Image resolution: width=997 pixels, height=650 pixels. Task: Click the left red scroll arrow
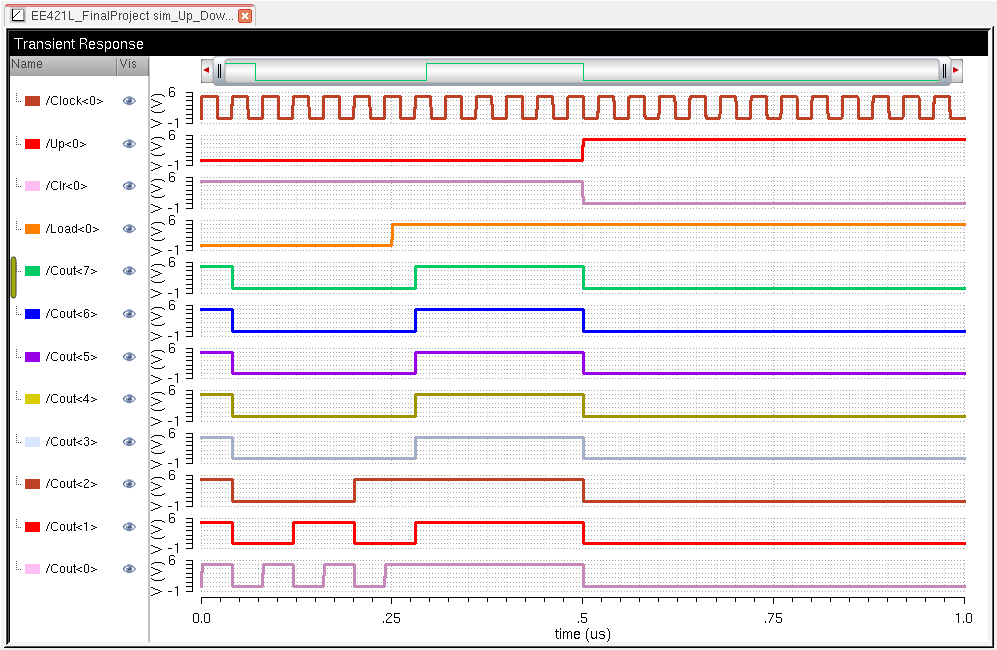pos(207,71)
